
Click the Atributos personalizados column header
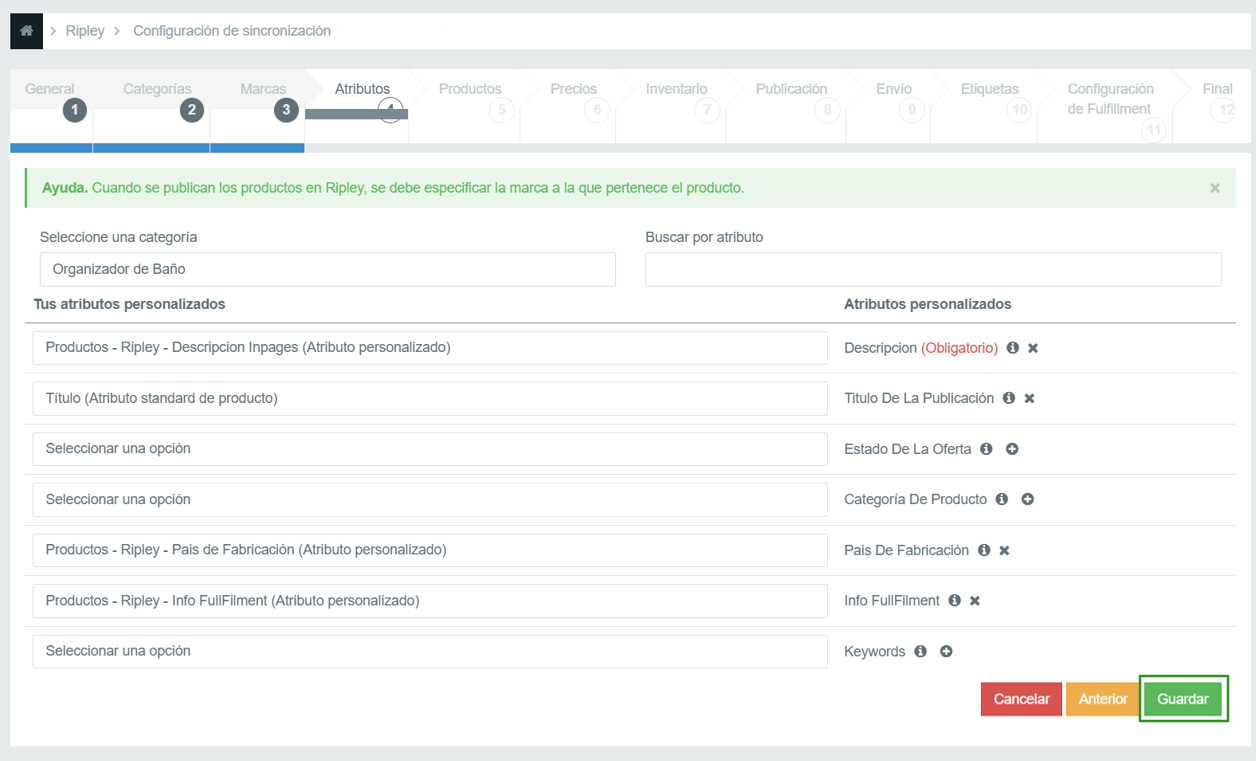928,304
